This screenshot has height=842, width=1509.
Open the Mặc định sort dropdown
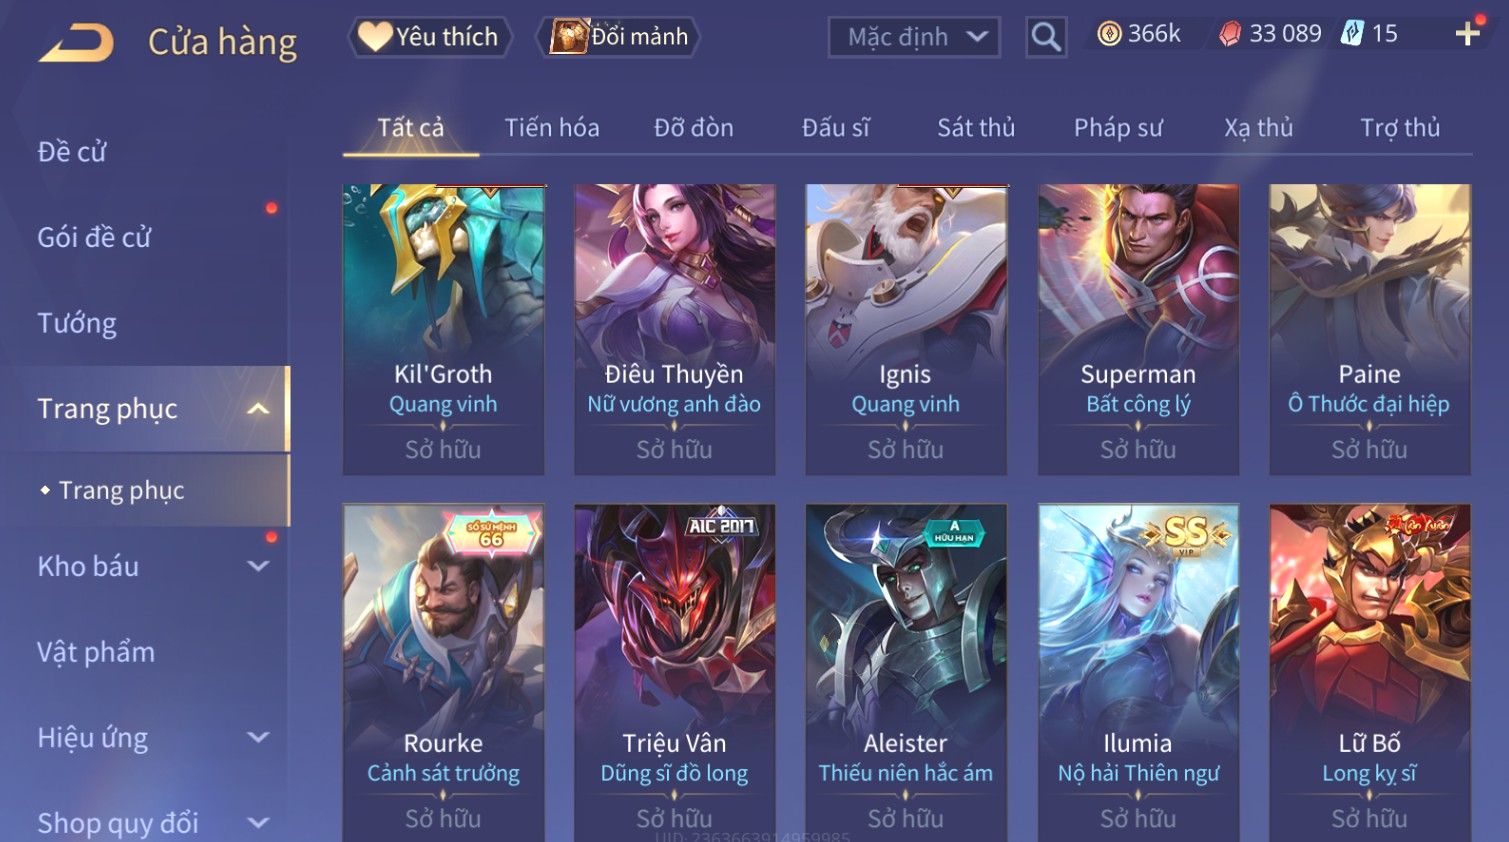[x=914, y=38]
